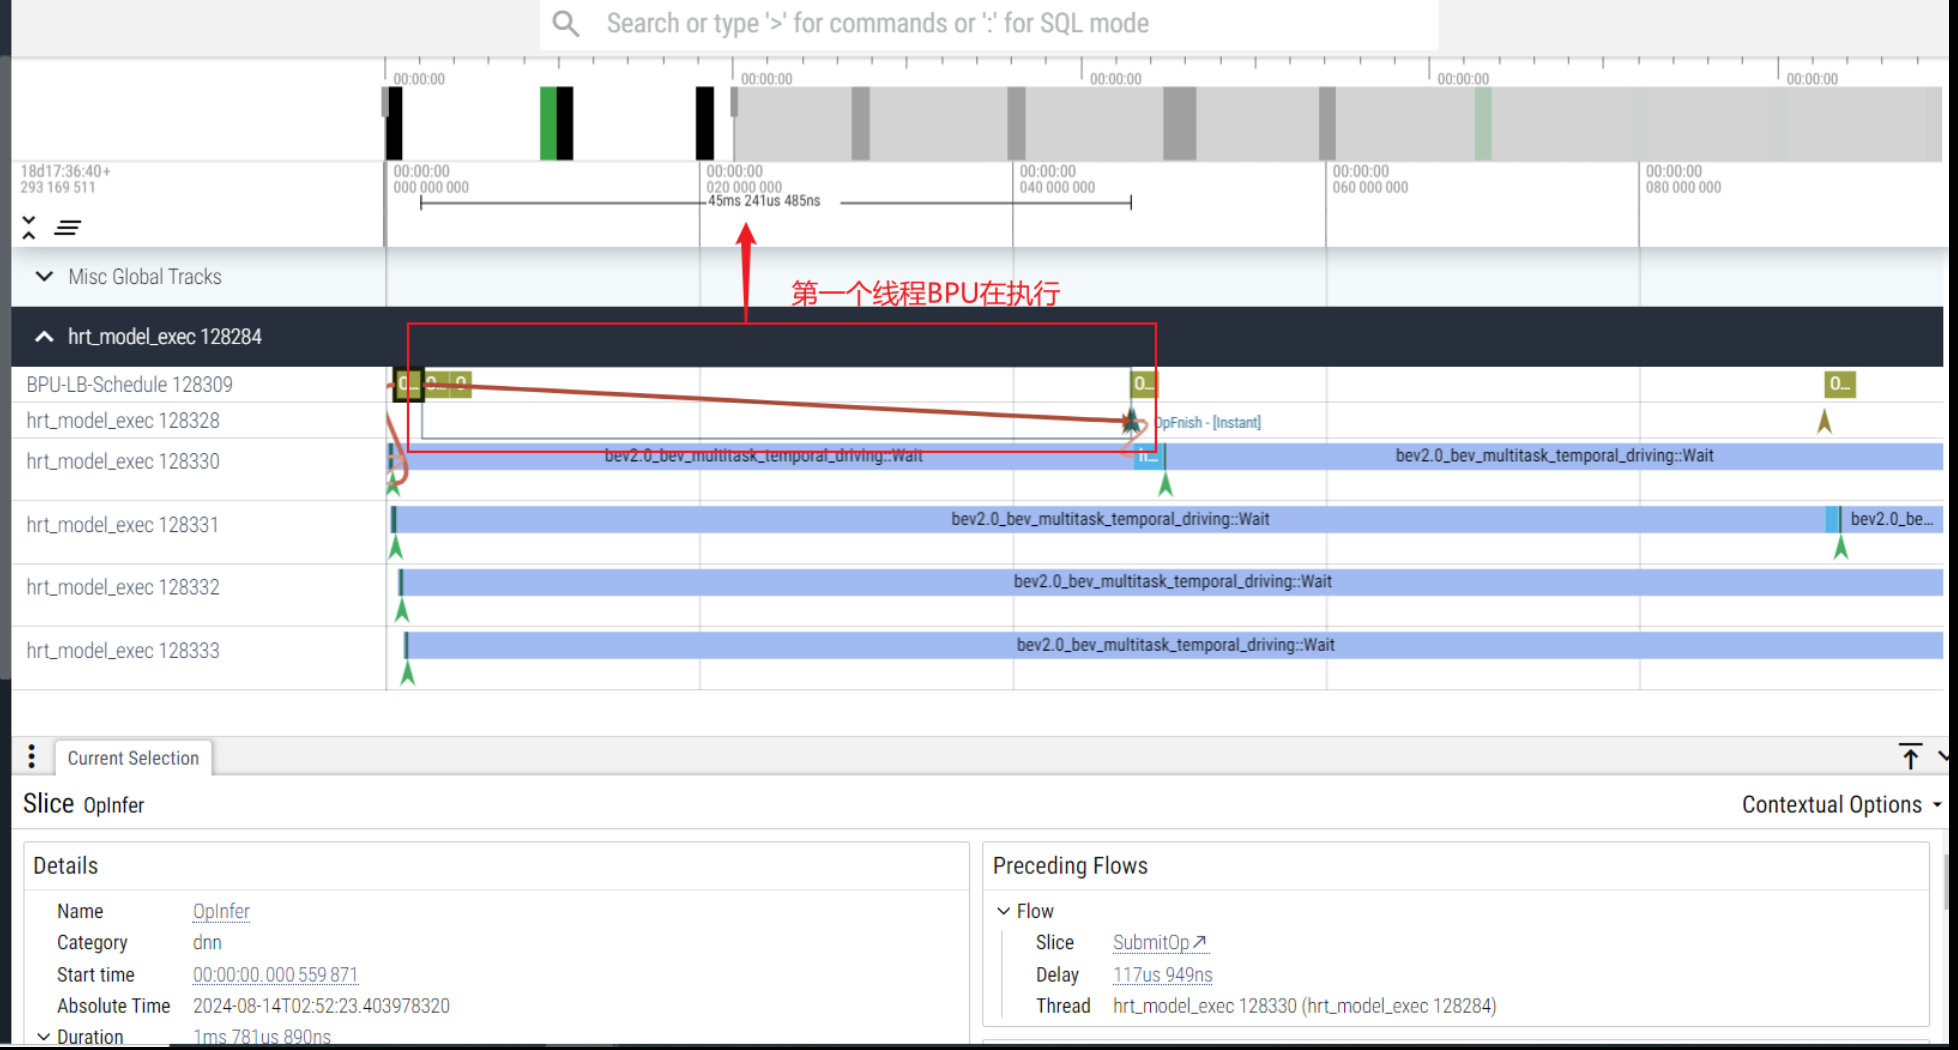
Task: Open the Contextual Options dropdown
Action: point(1840,805)
